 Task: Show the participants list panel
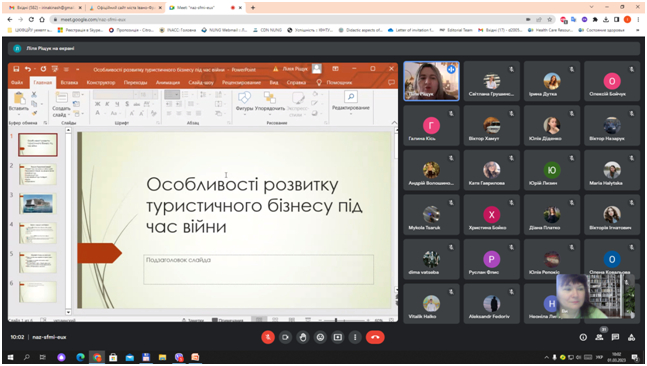click(x=599, y=337)
